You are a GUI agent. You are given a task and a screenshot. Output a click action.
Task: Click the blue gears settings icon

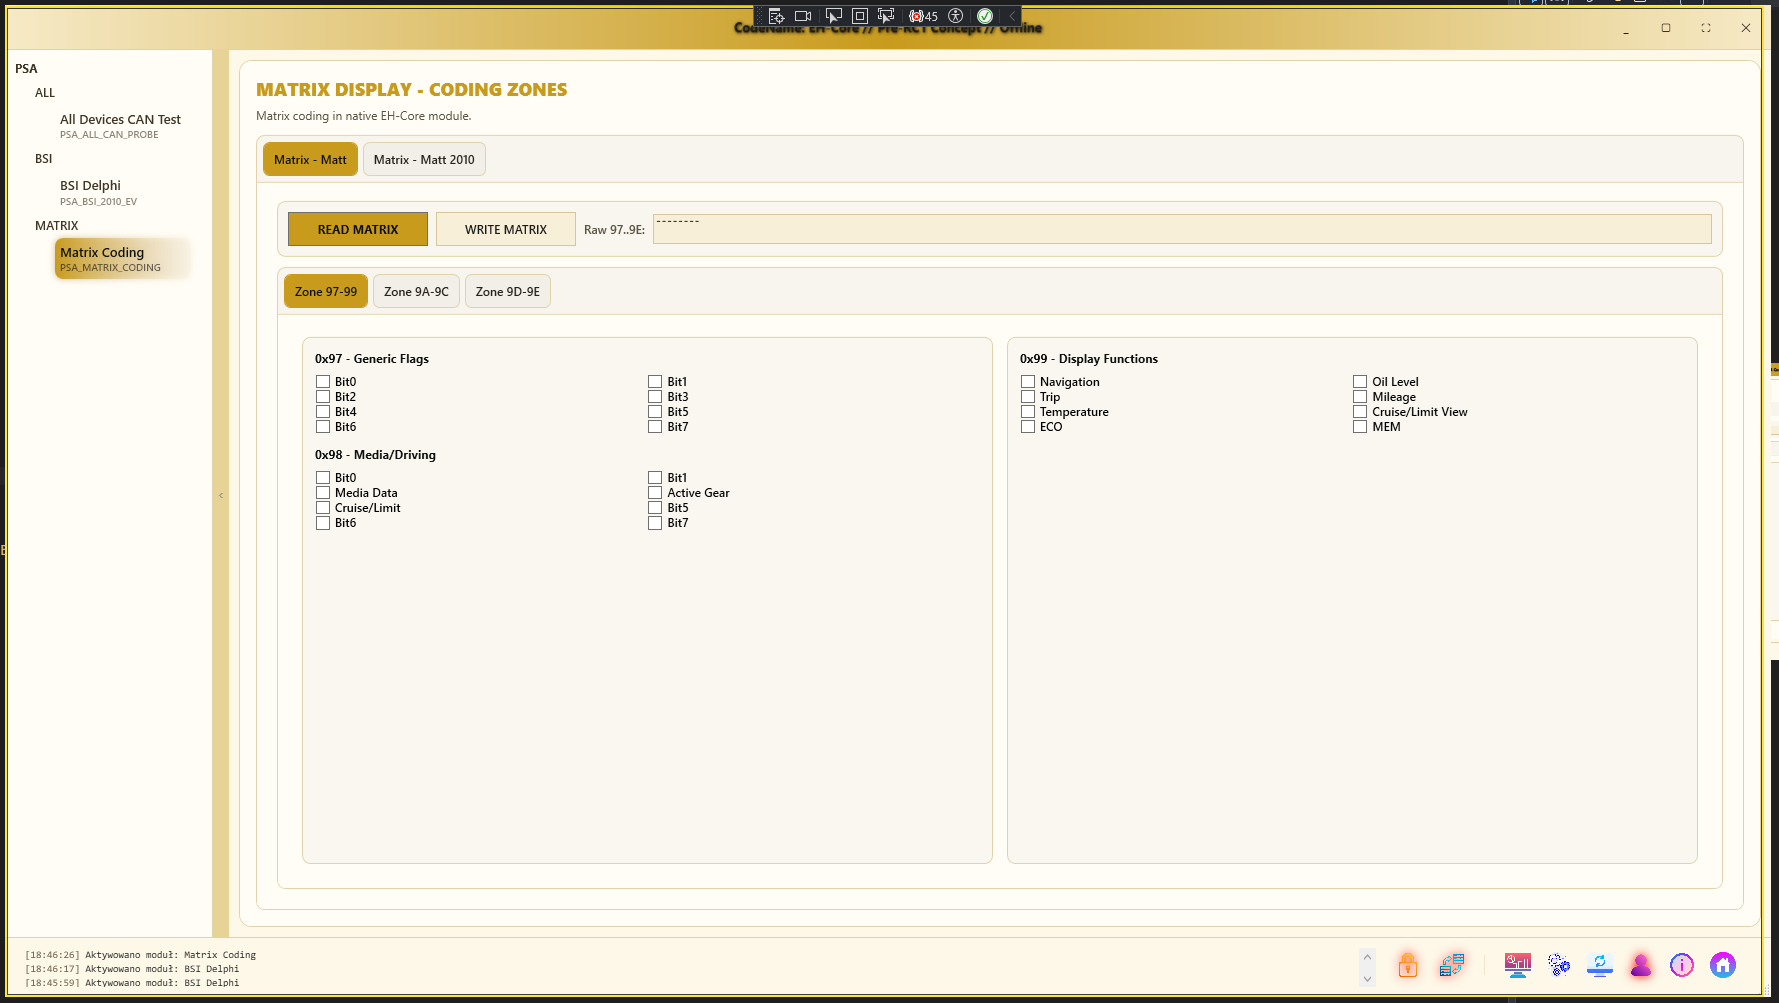[1559, 965]
